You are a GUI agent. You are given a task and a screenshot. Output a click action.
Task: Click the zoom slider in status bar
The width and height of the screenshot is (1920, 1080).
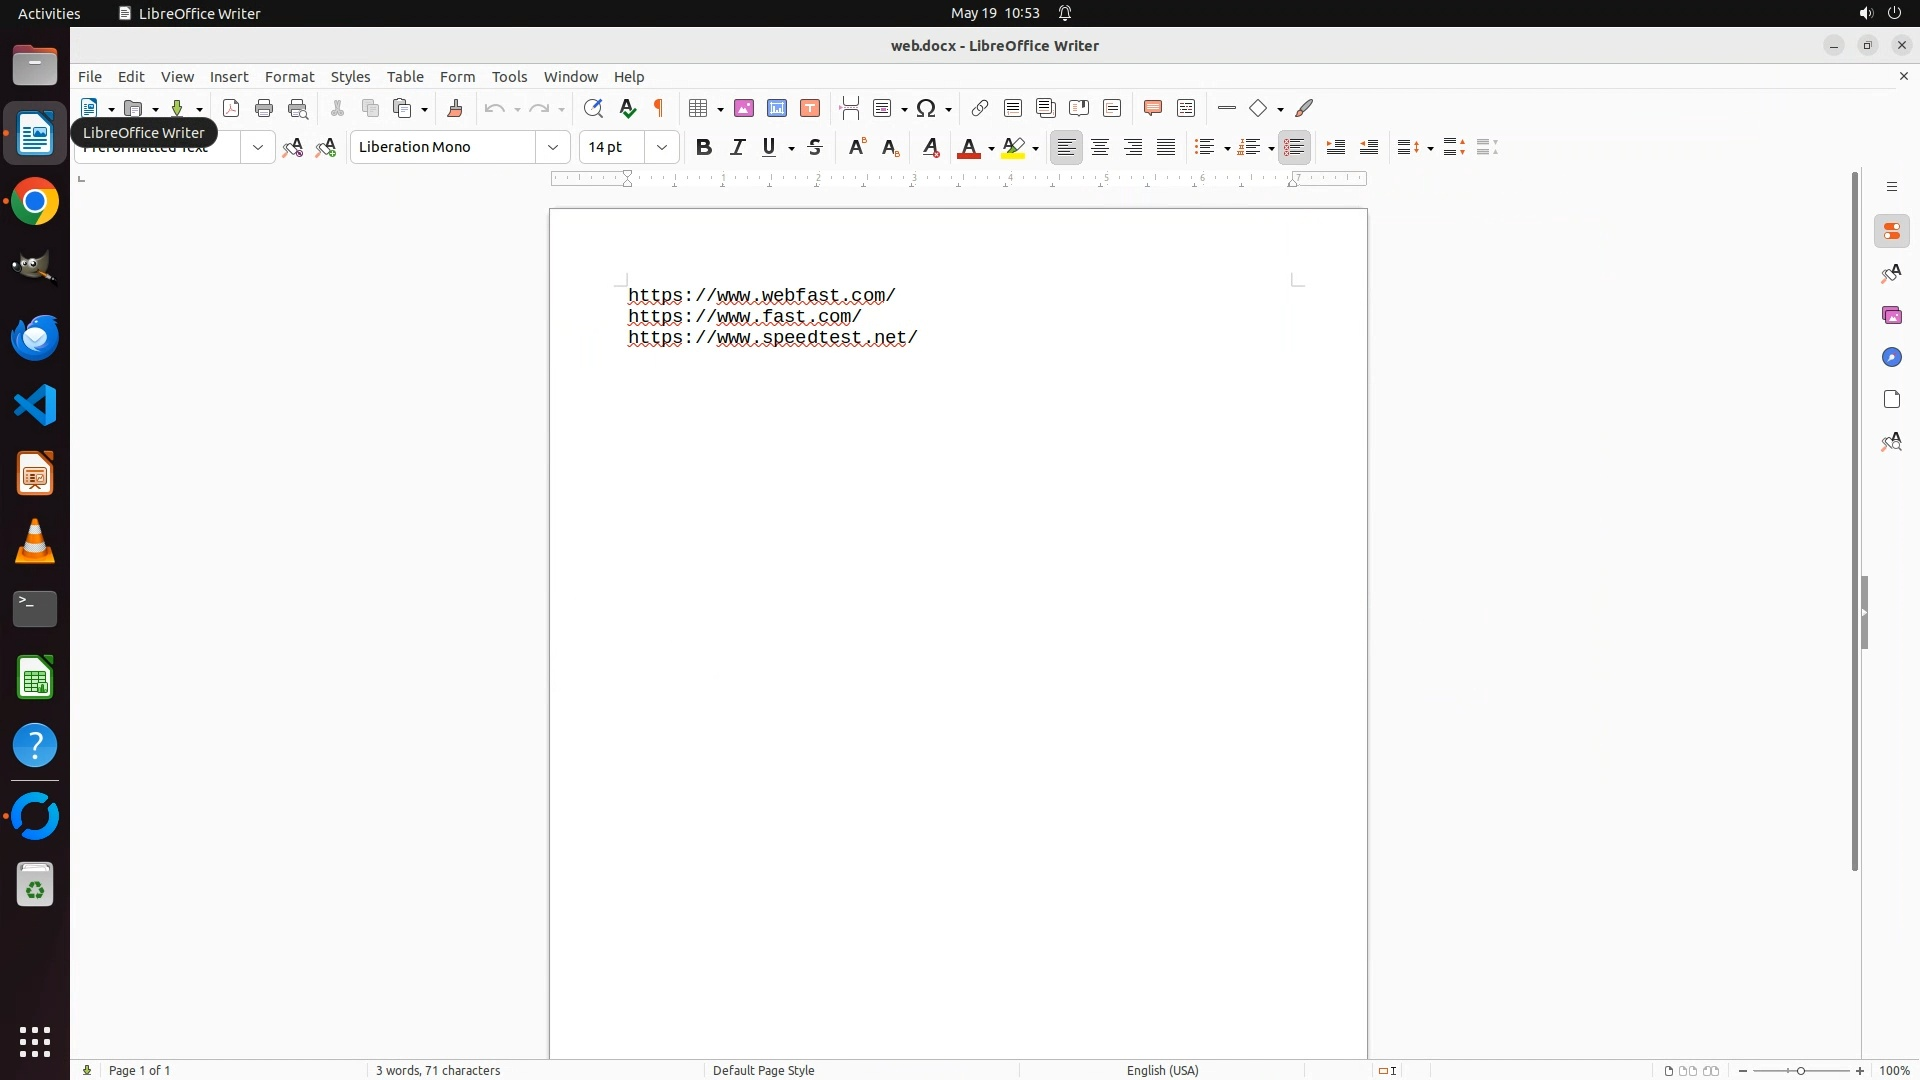pos(1801,1070)
